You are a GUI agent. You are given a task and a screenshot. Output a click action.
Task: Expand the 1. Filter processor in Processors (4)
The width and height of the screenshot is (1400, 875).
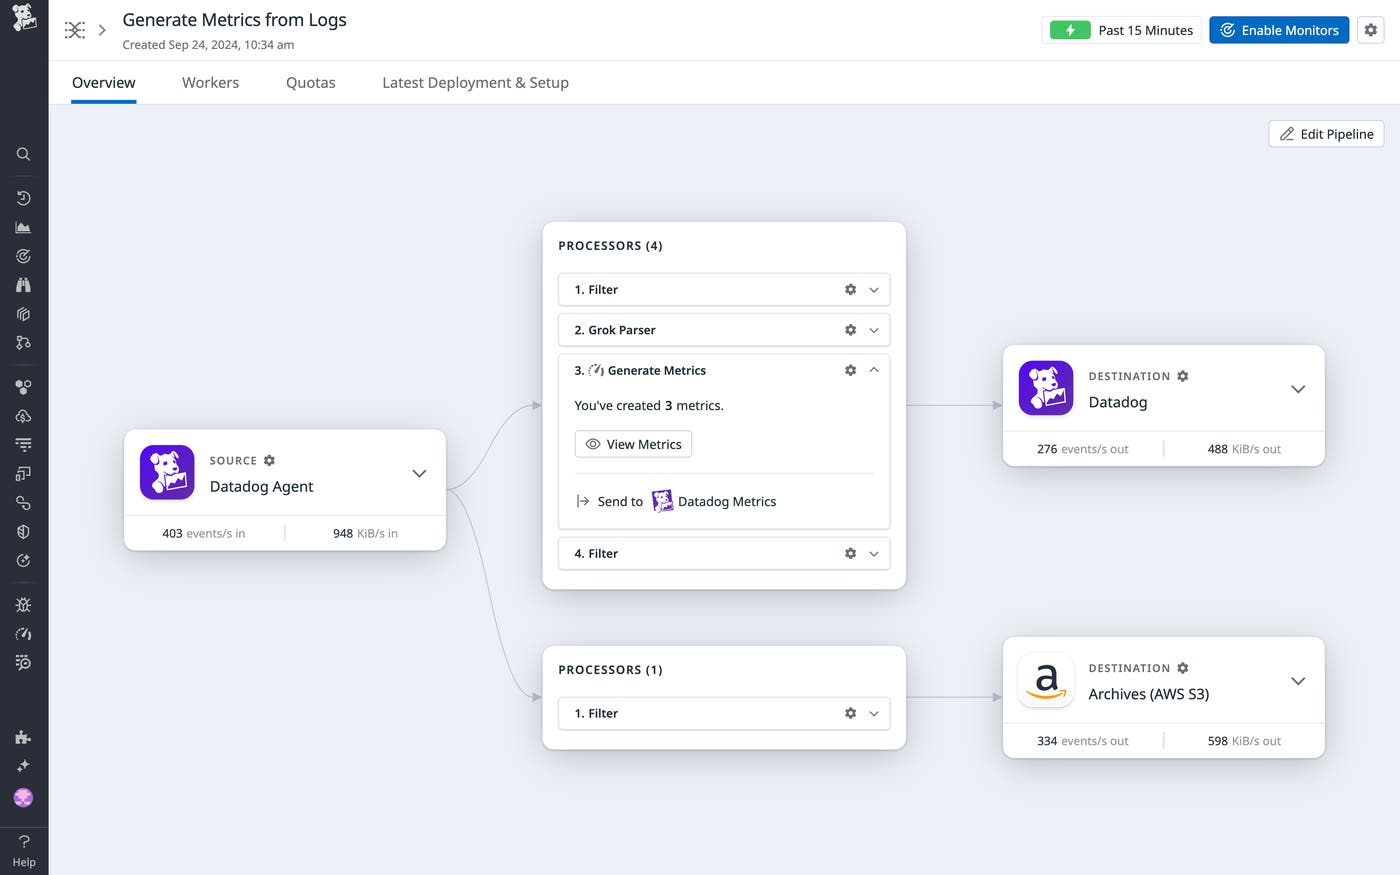[874, 290]
